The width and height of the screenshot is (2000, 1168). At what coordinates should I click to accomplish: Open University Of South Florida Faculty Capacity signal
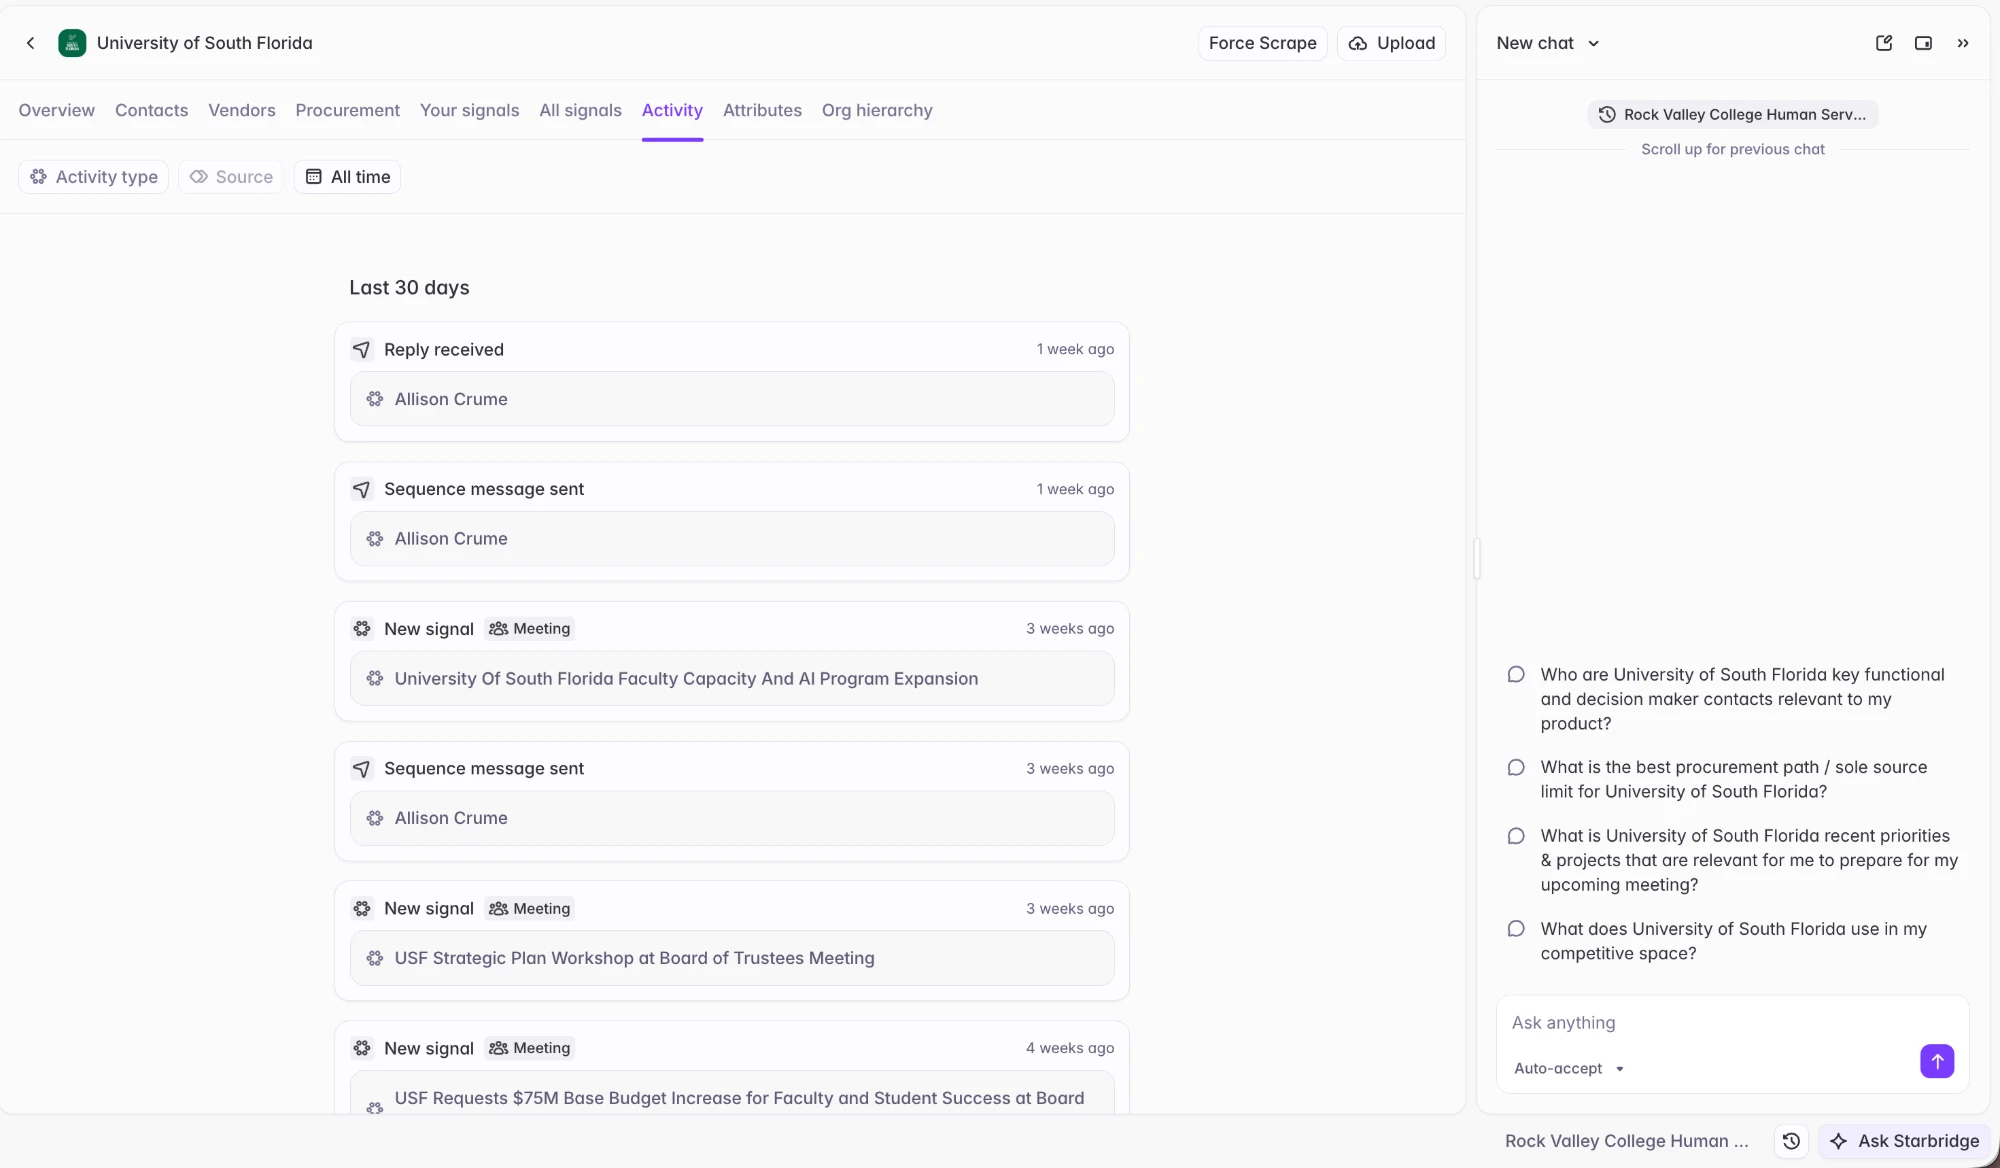tap(732, 678)
